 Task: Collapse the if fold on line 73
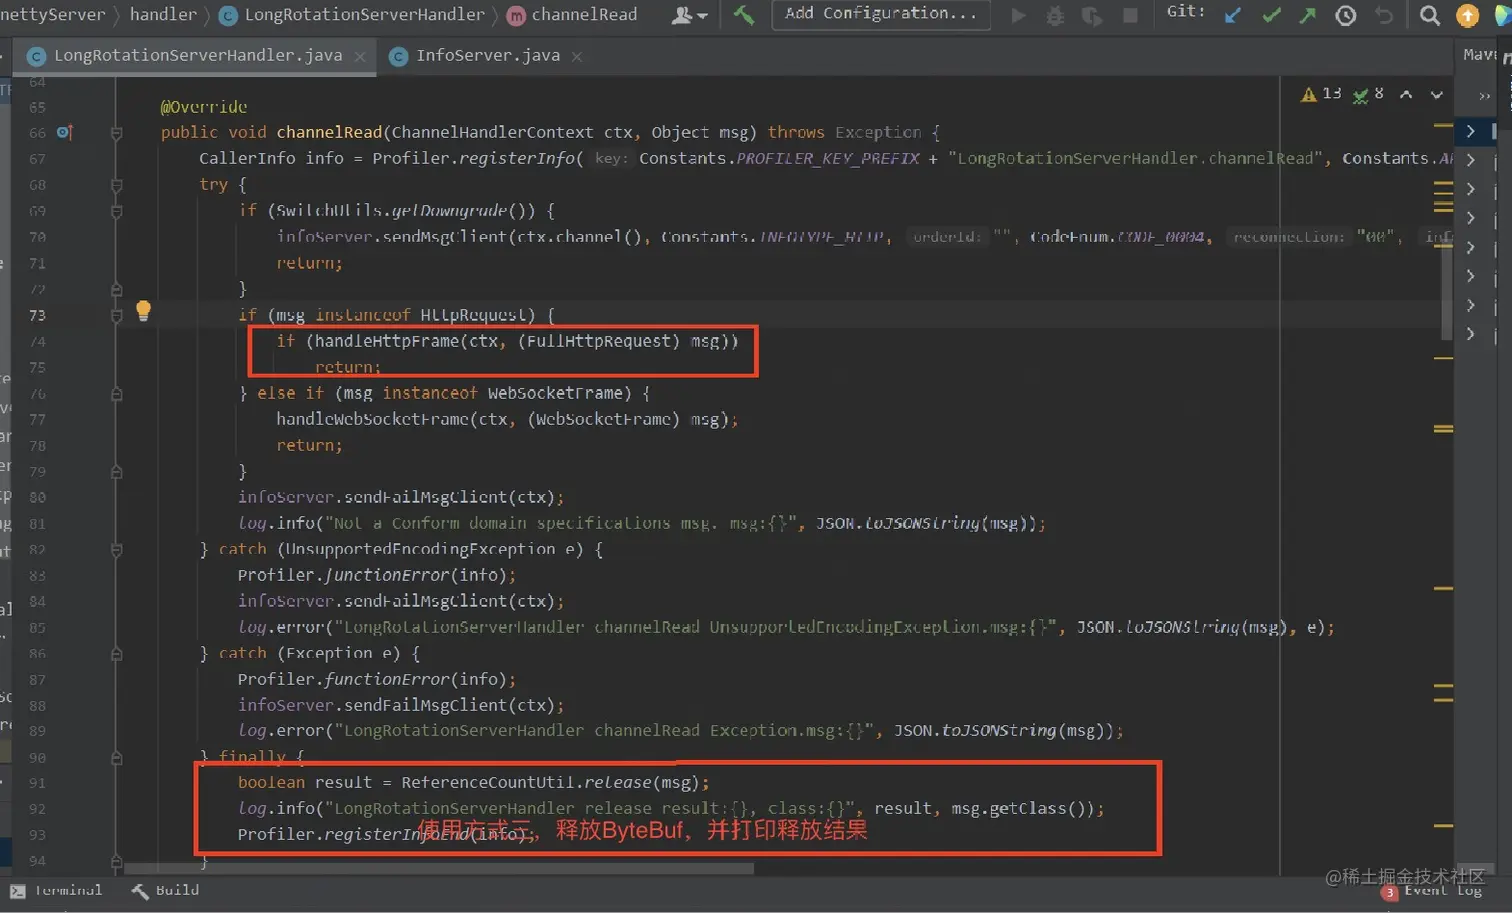(x=116, y=315)
